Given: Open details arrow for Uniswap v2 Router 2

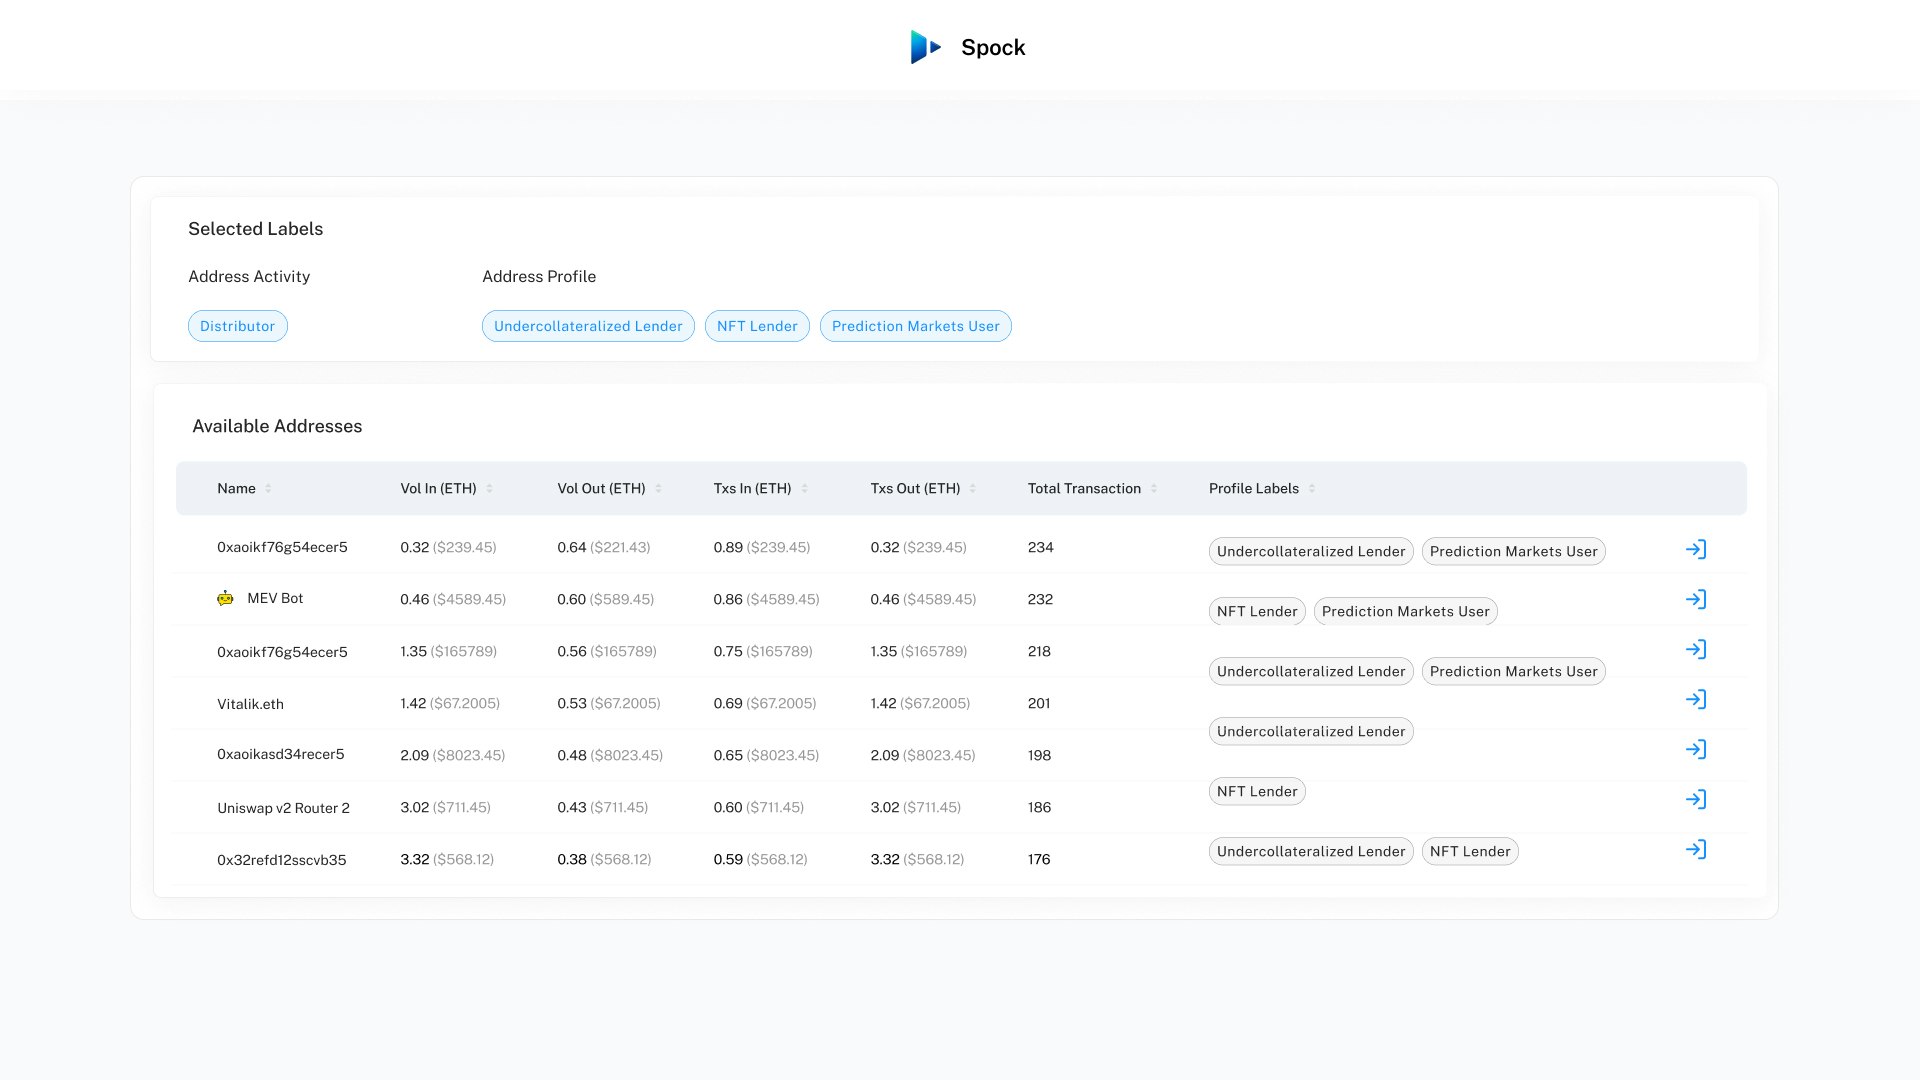Looking at the screenshot, I should [x=1696, y=799].
